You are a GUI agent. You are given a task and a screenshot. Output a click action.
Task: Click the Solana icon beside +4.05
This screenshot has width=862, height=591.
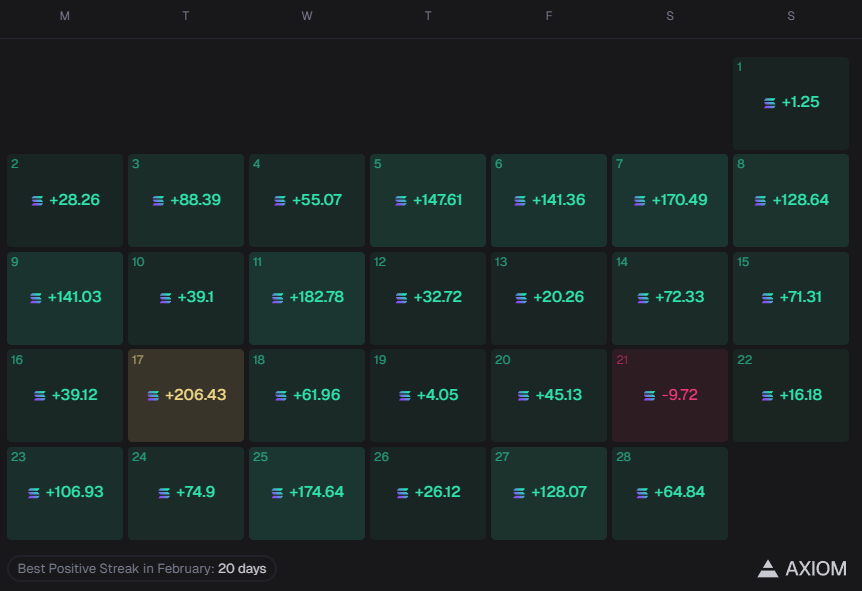pos(405,396)
